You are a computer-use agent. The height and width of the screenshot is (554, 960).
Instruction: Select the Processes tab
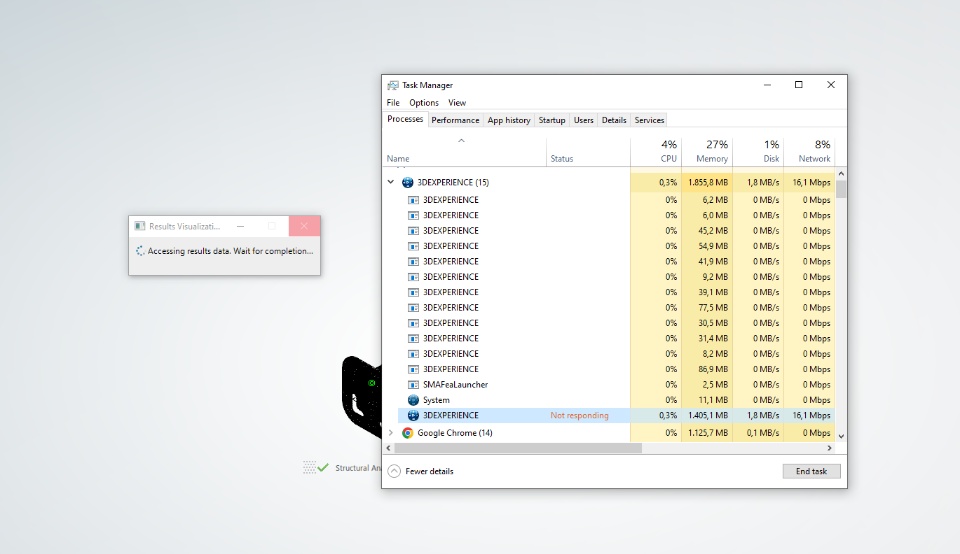[x=405, y=119]
